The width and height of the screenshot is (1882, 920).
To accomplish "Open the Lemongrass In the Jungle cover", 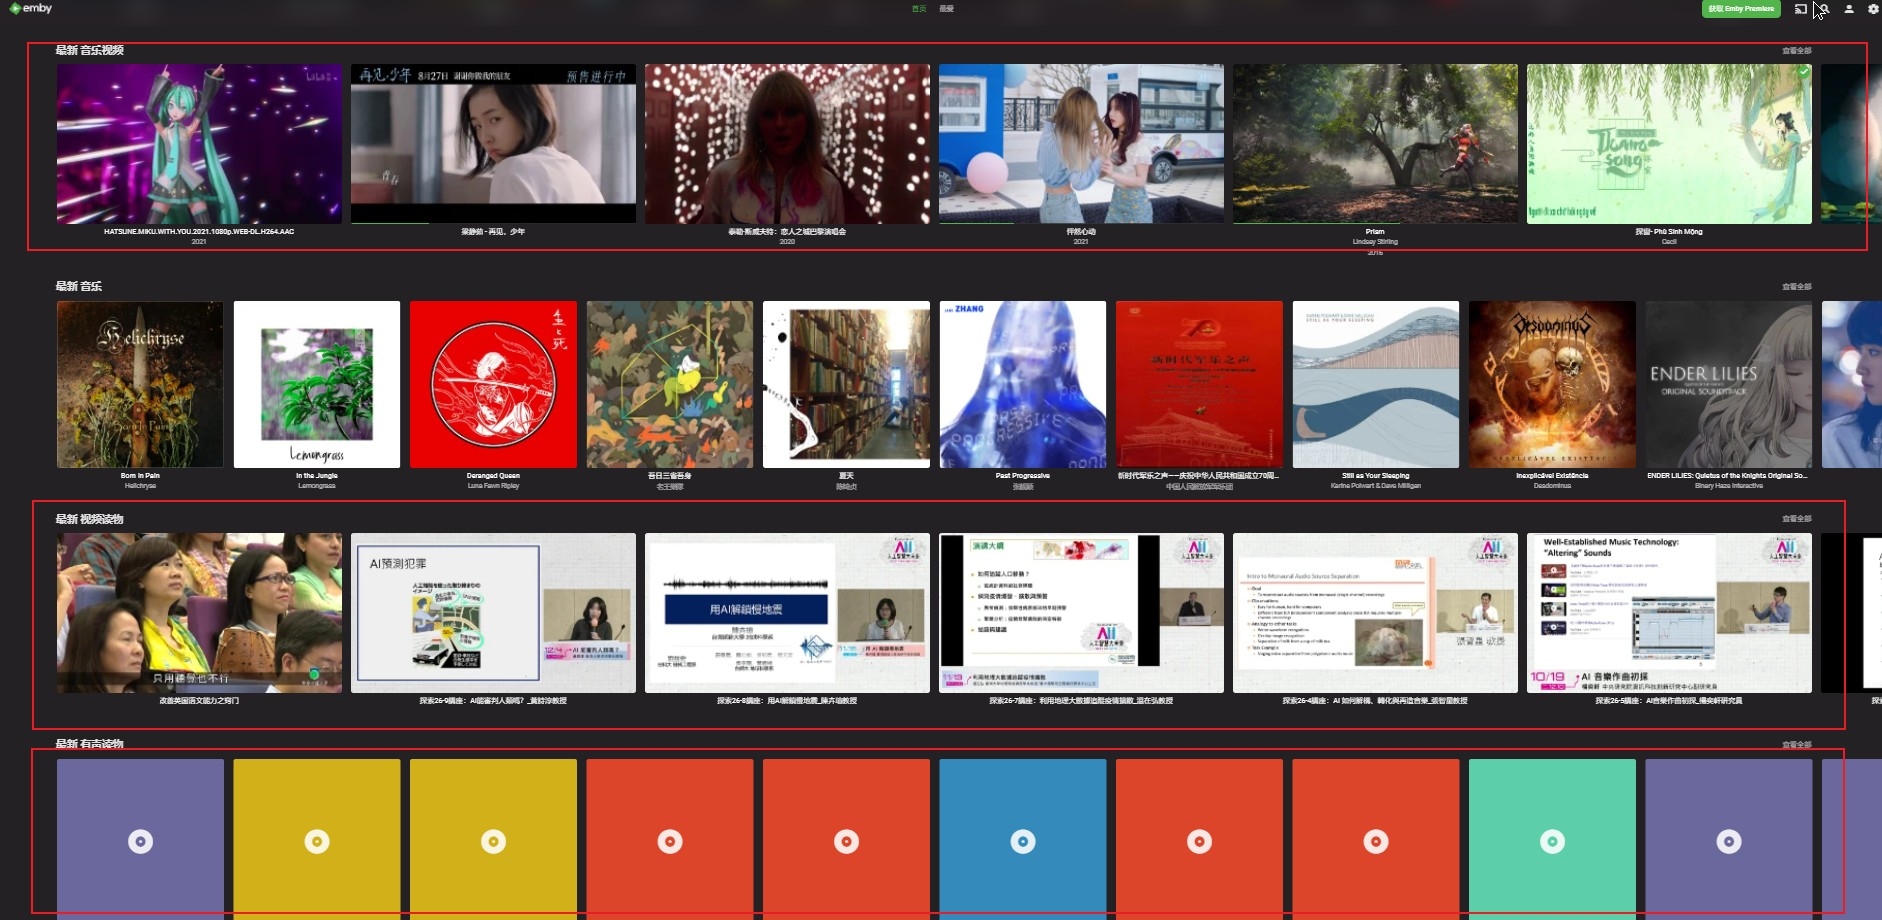I will (317, 384).
